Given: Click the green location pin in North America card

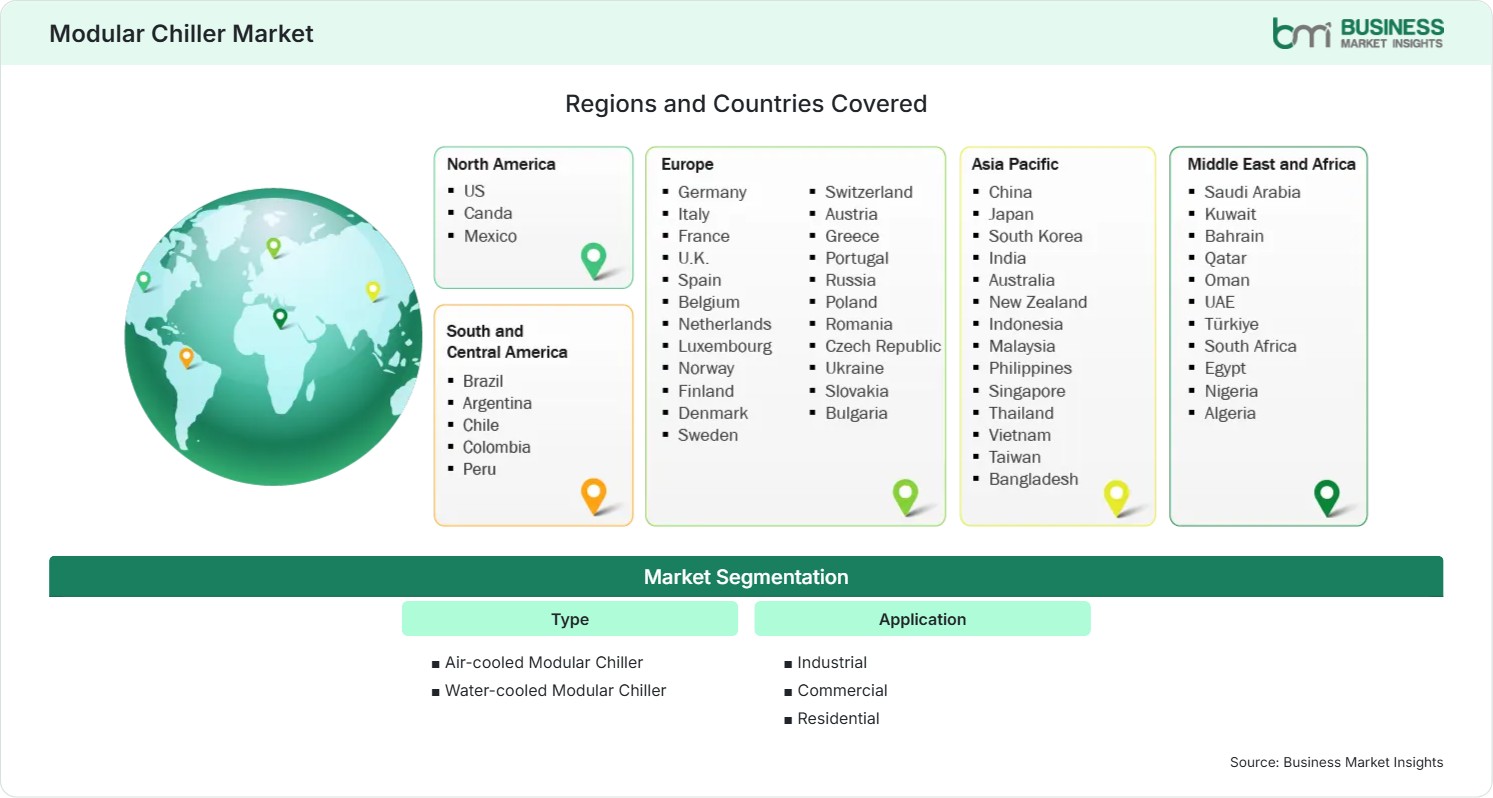Looking at the screenshot, I should 594,261.
